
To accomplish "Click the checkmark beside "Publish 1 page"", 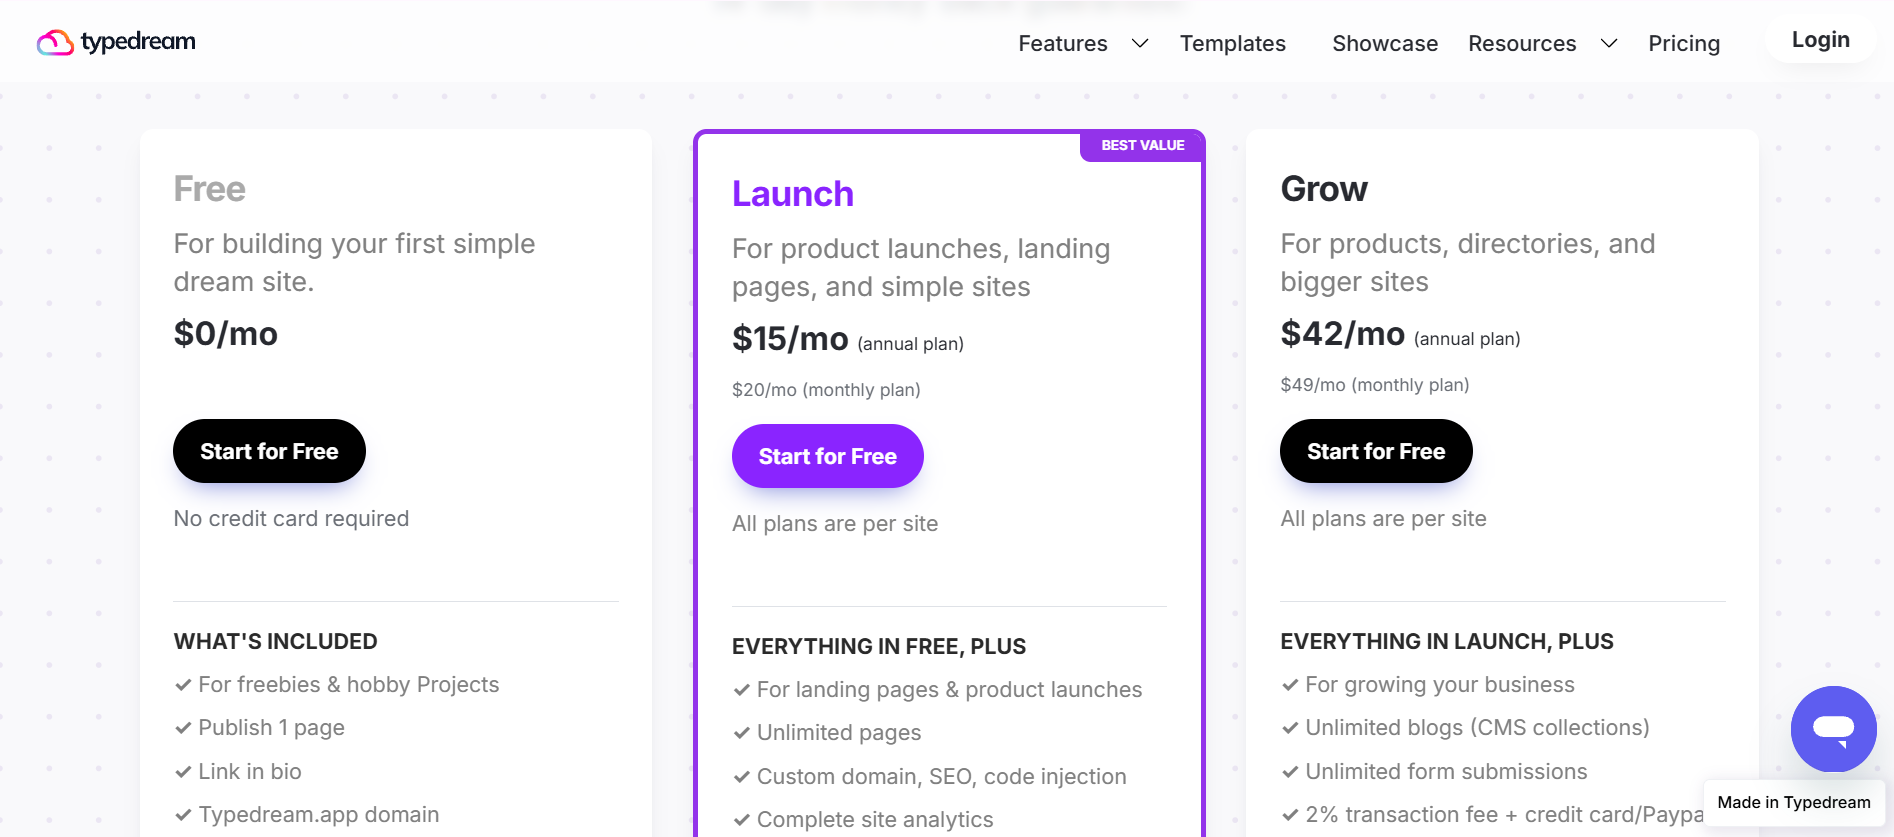I will [183, 728].
